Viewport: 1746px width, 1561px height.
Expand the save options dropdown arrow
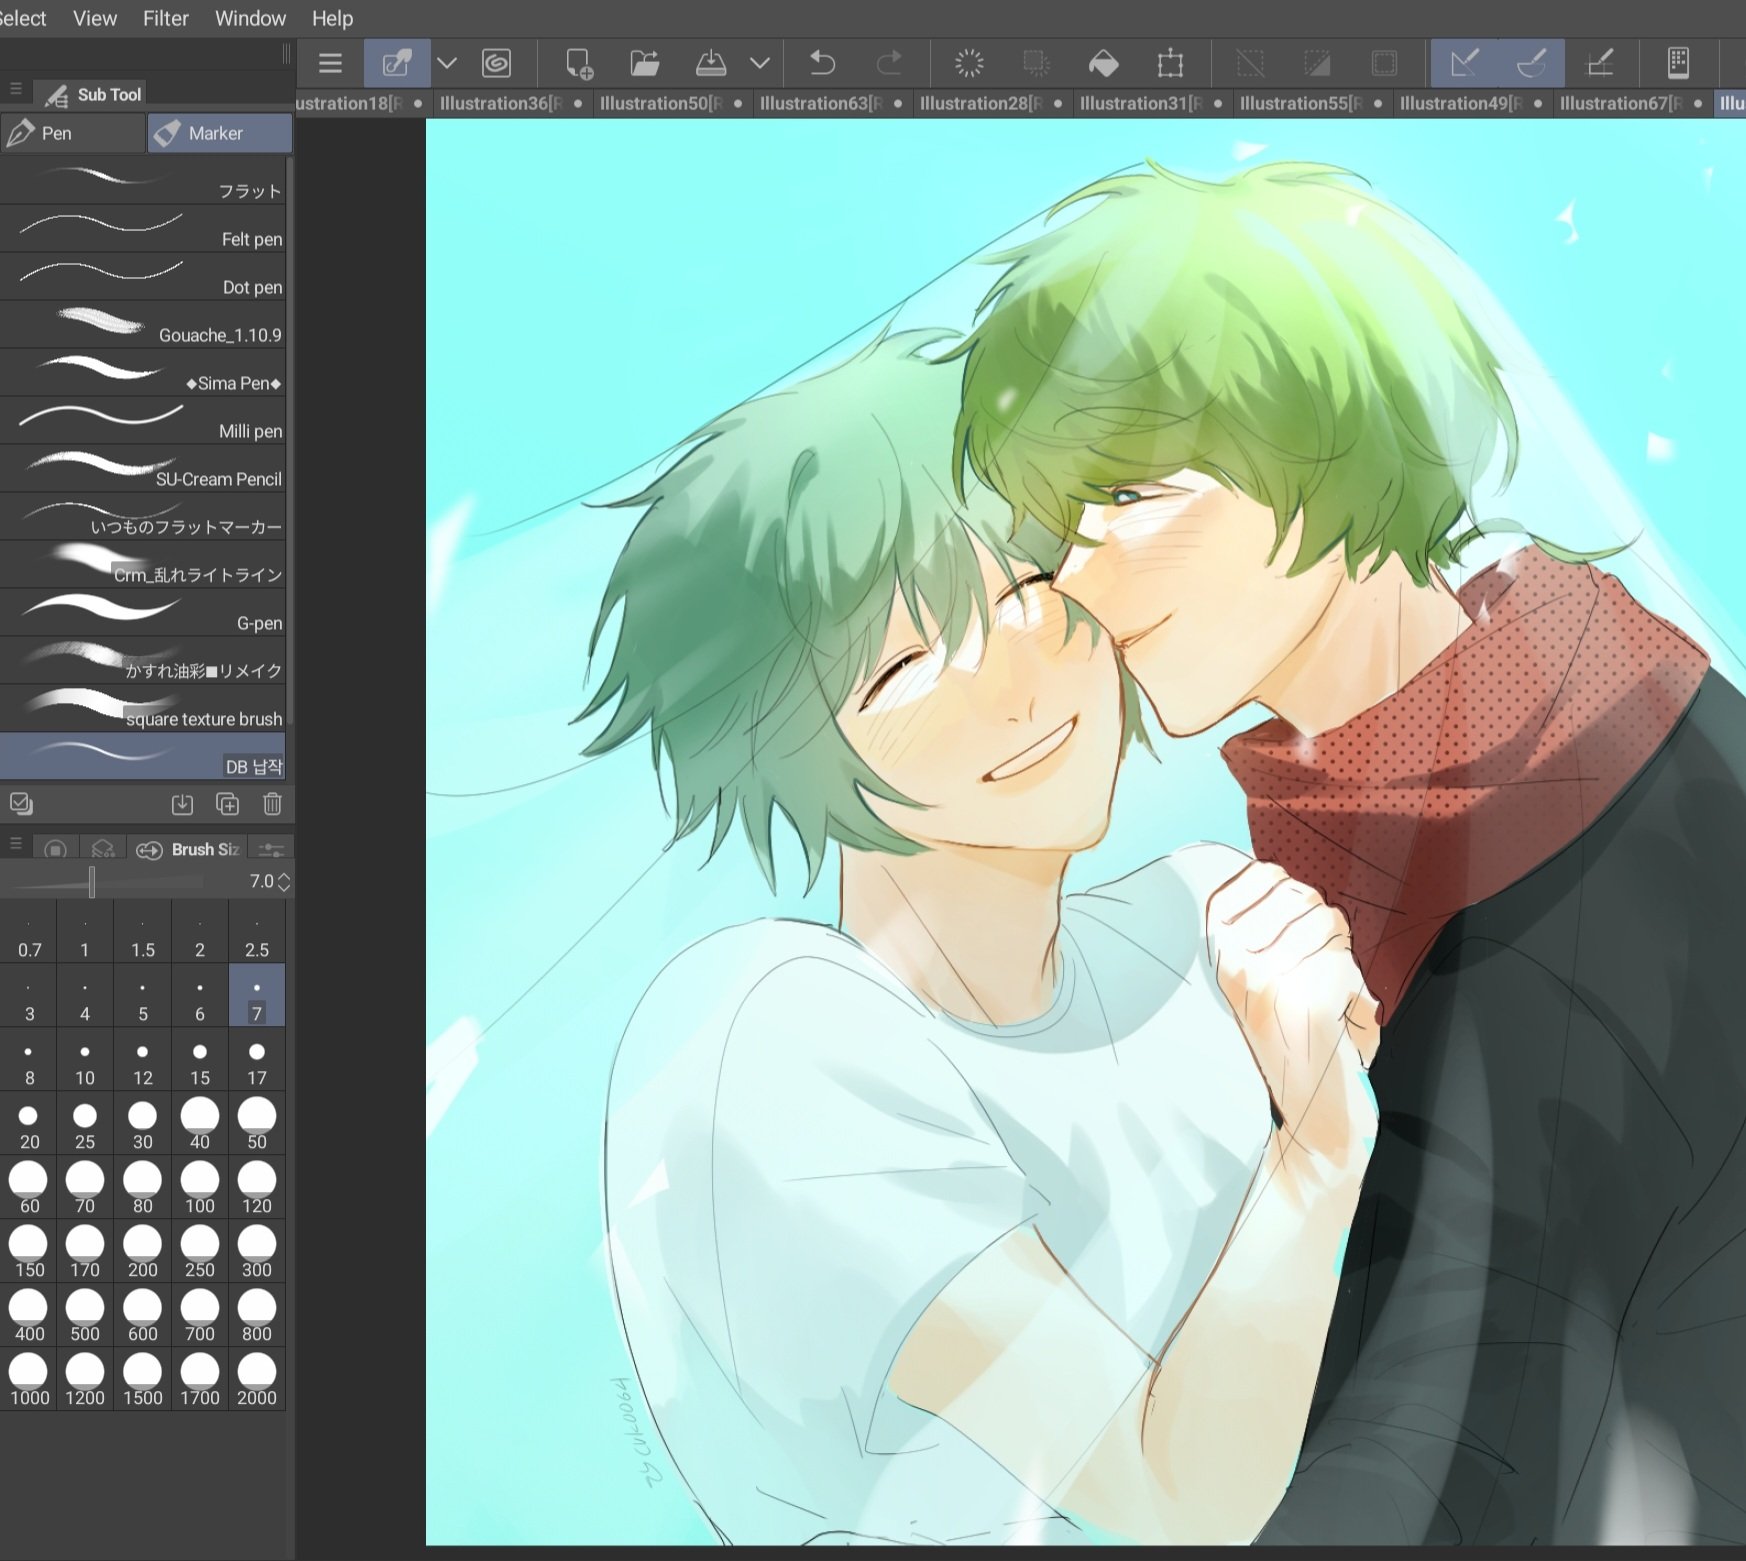[x=760, y=64]
